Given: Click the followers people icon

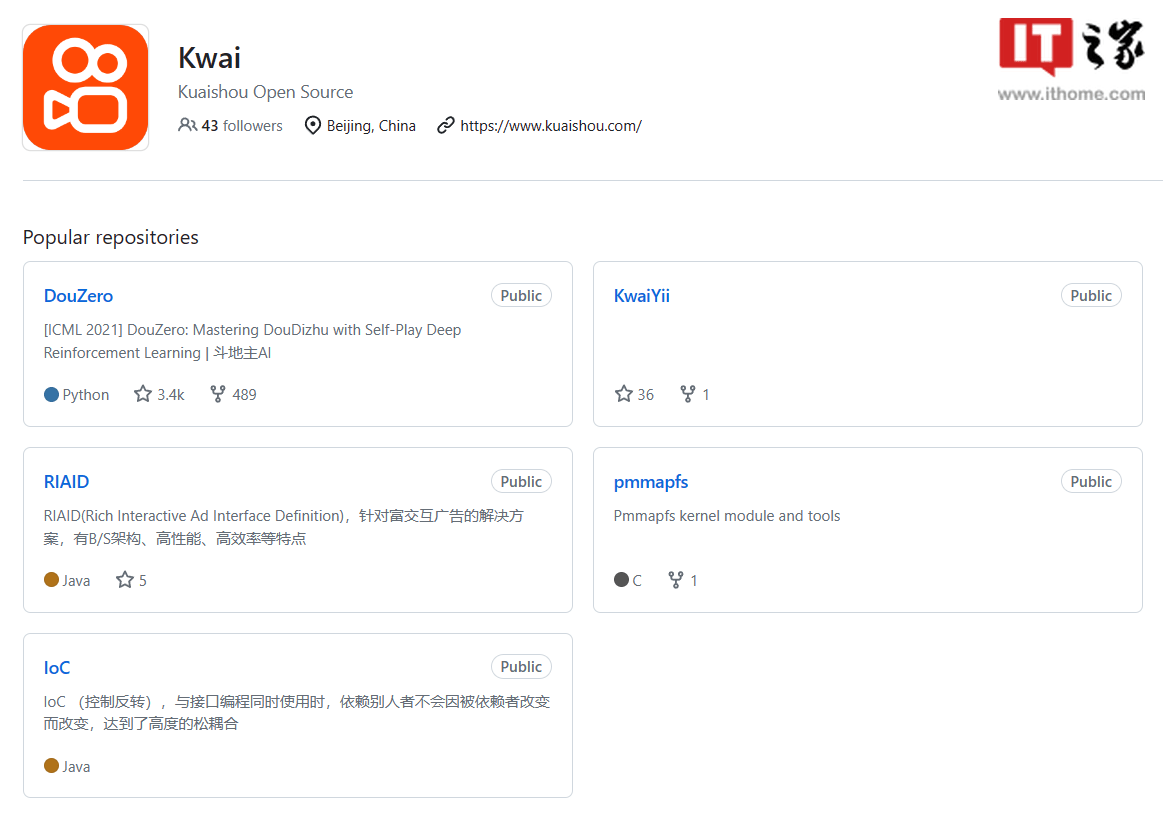Looking at the screenshot, I should pyautogui.click(x=187, y=125).
